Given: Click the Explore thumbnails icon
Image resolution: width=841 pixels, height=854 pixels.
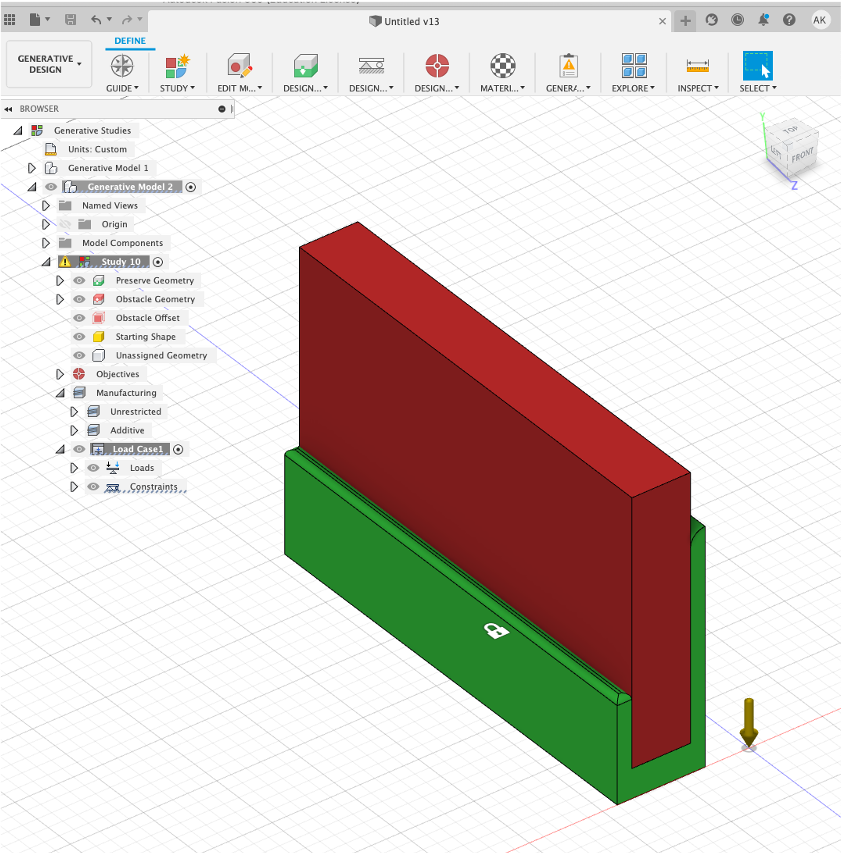Looking at the screenshot, I should (x=634, y=66).
